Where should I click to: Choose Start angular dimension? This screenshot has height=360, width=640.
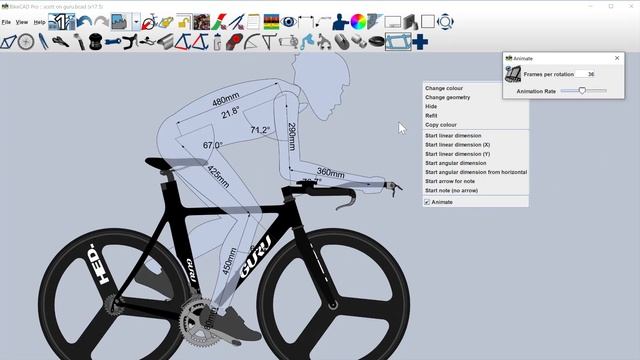pyautogui.click(x=456, y=163)
